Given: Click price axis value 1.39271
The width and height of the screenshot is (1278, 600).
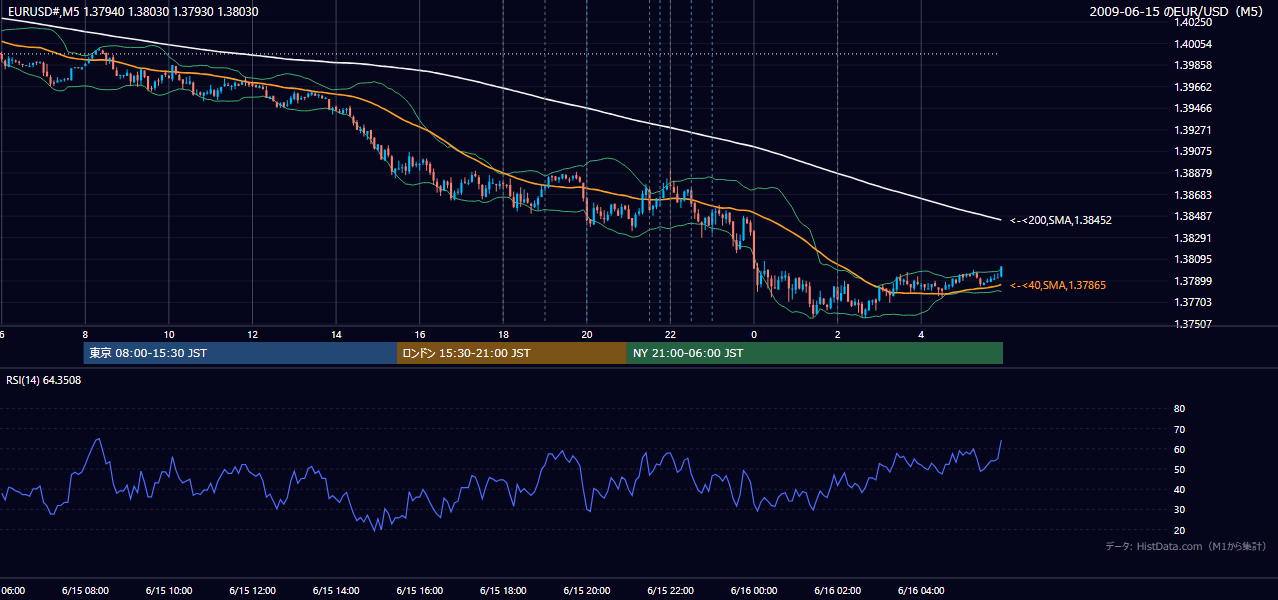Looking at the screenshot, I should coord(1194,130).
